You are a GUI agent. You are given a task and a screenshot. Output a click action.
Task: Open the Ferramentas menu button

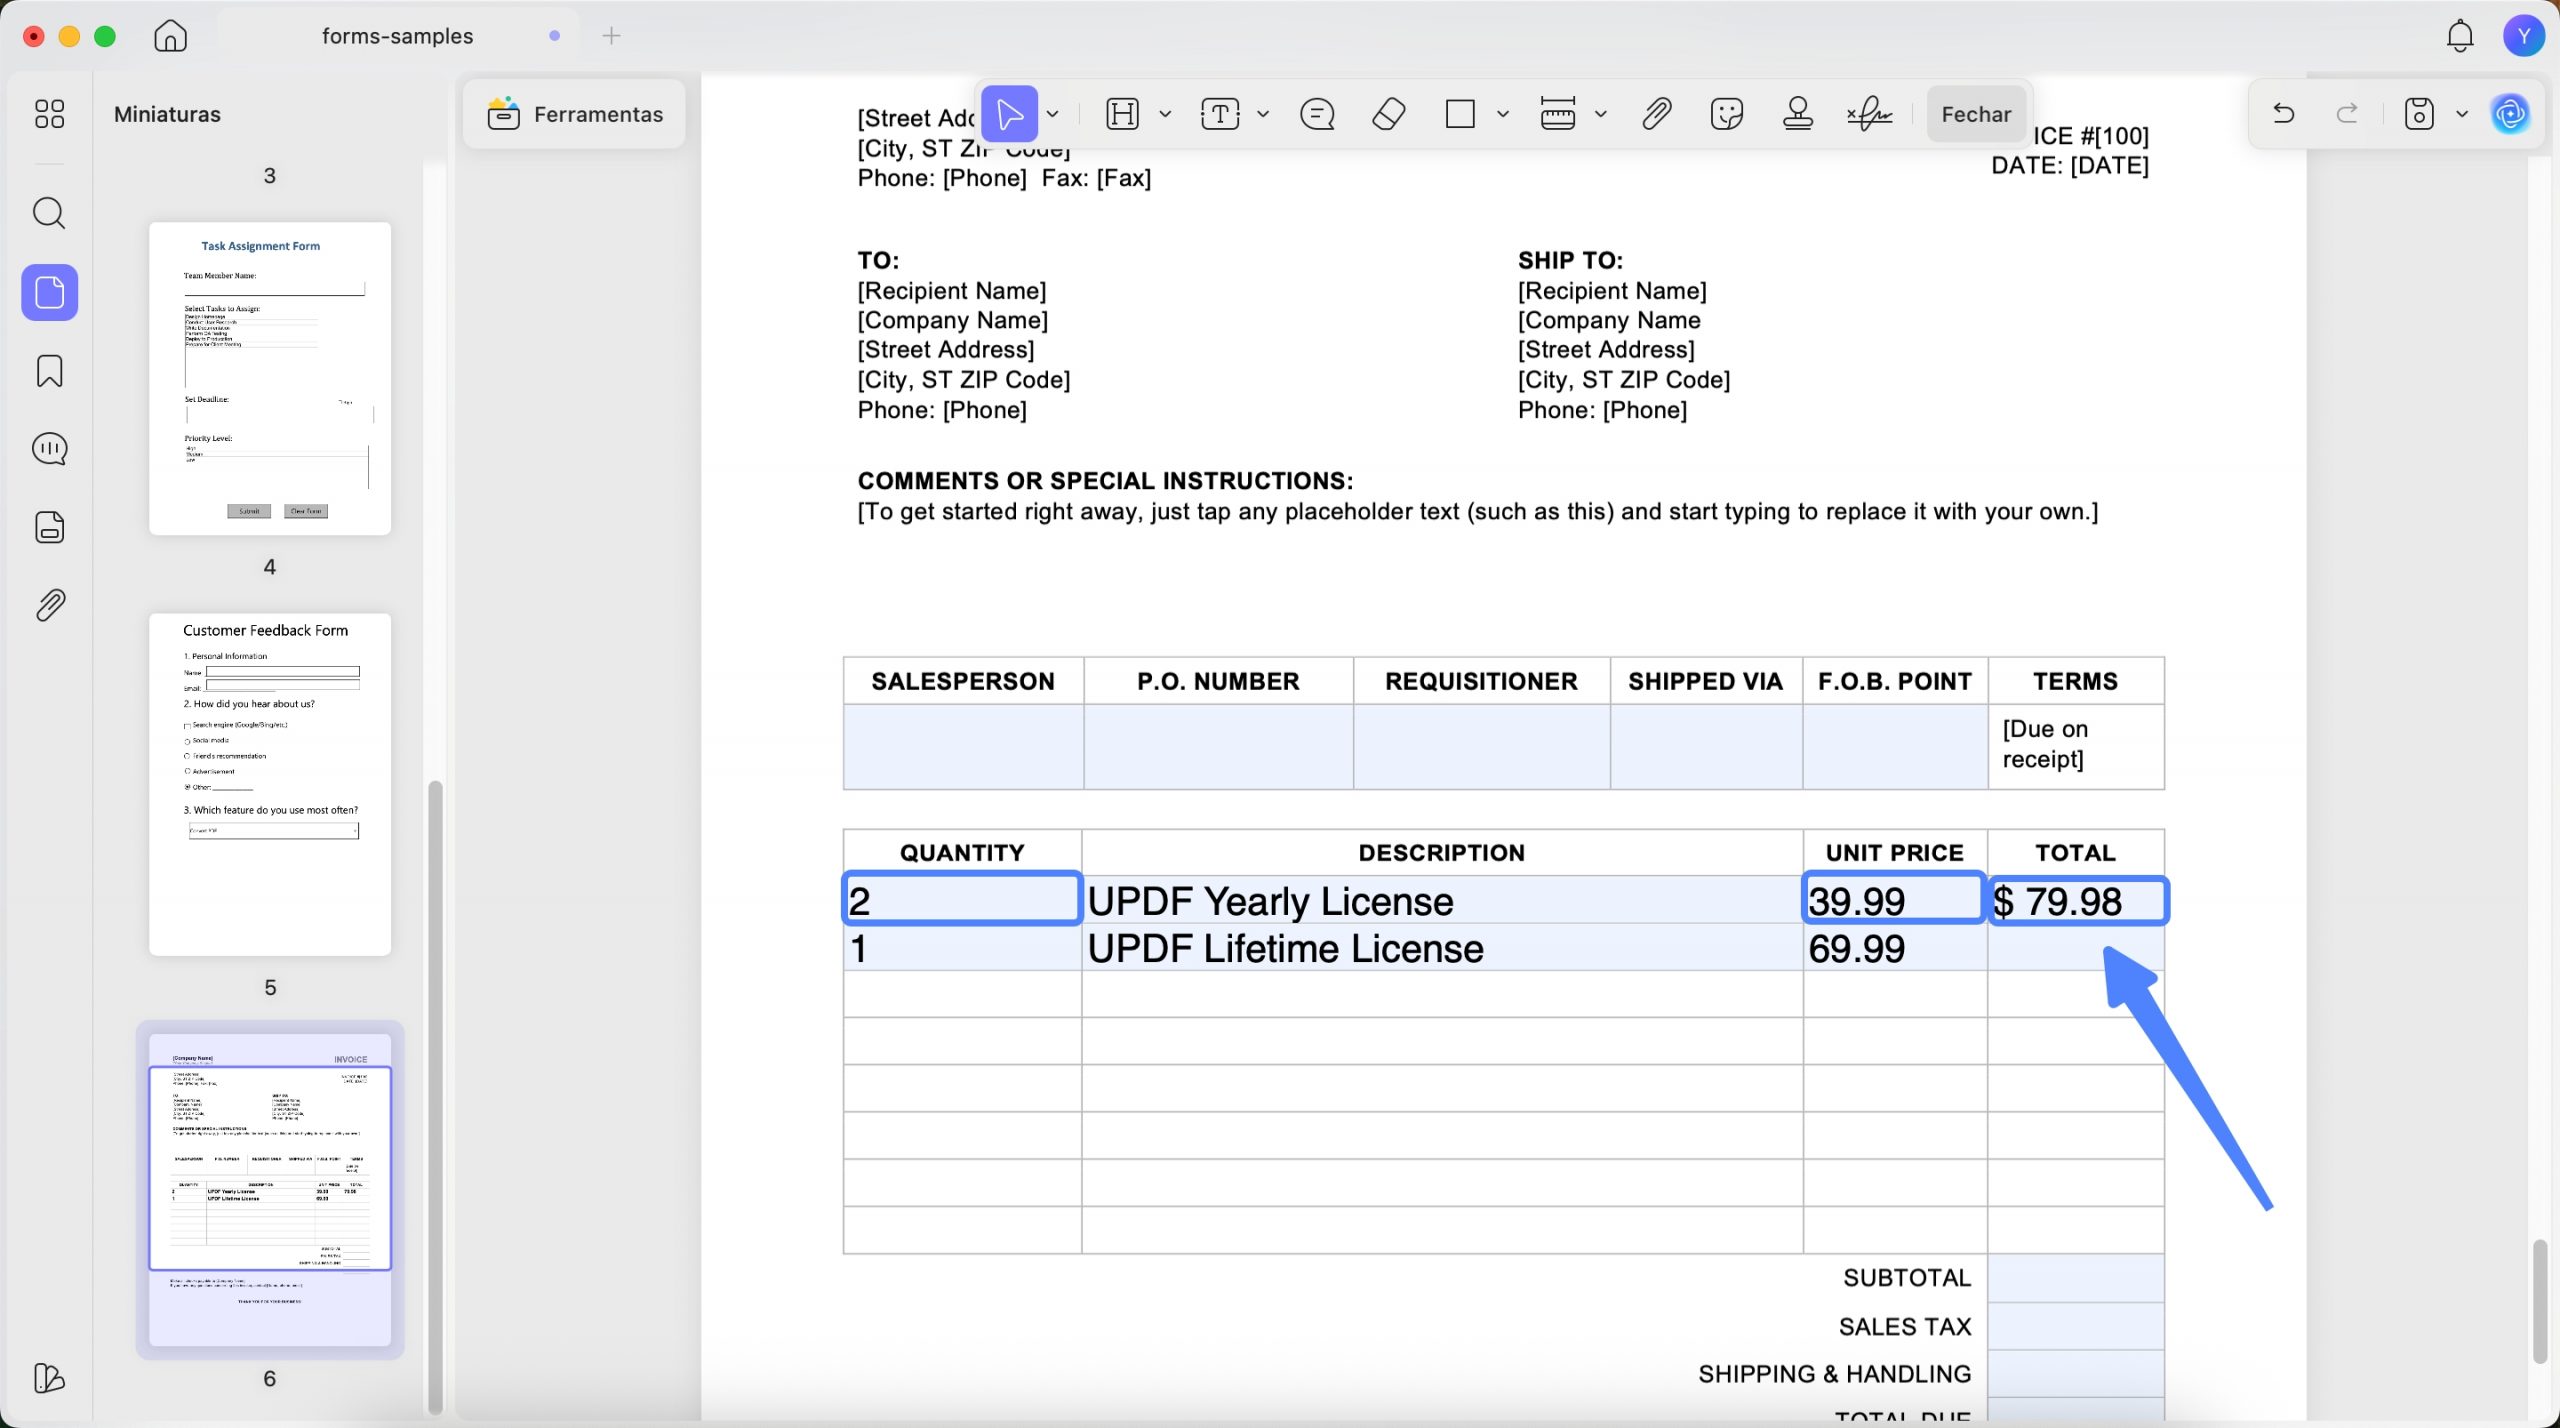click(575, 114)
